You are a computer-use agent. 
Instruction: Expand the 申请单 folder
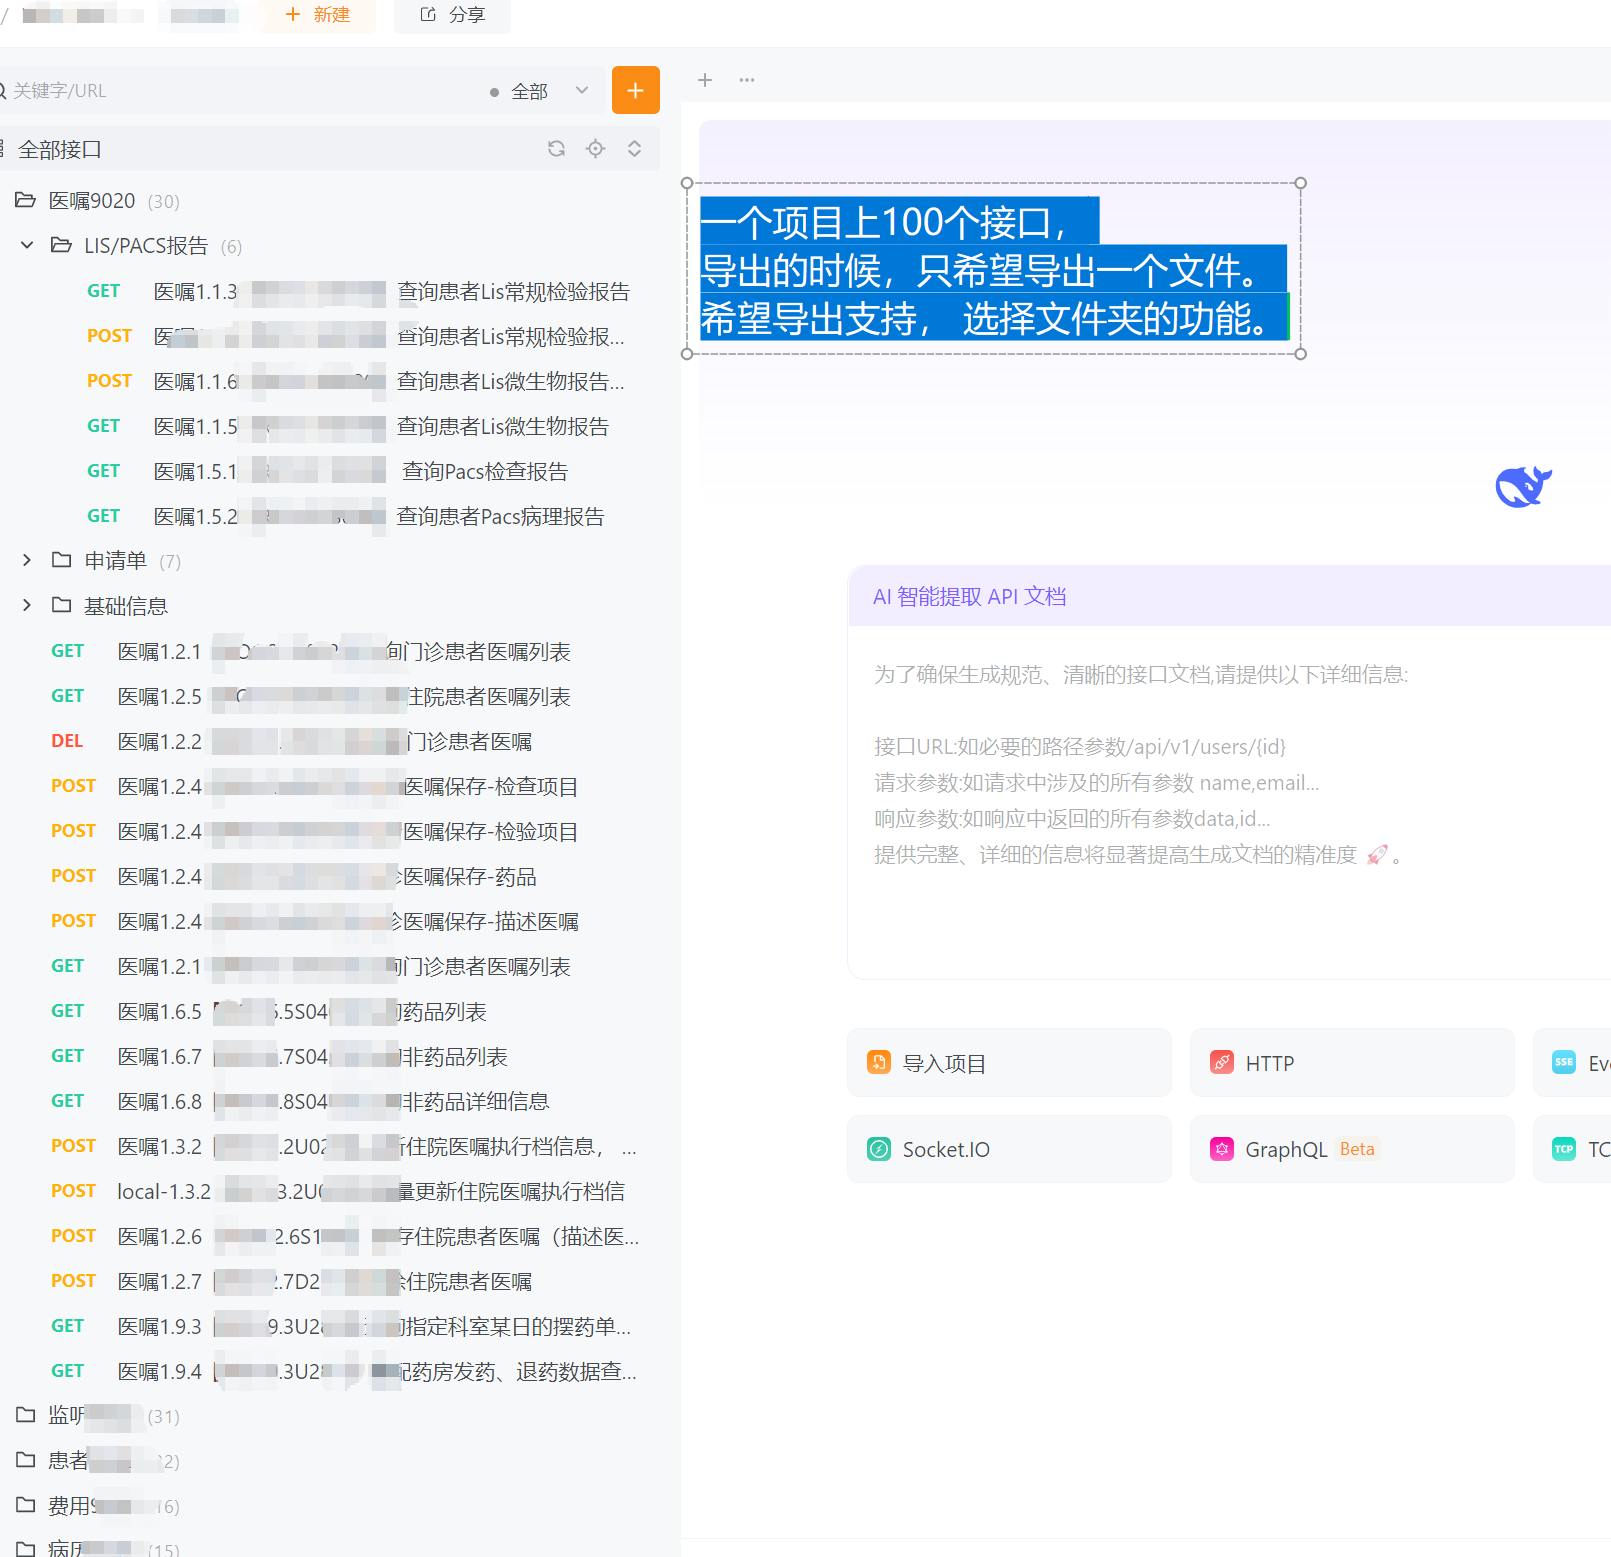[x=26, y=560]
